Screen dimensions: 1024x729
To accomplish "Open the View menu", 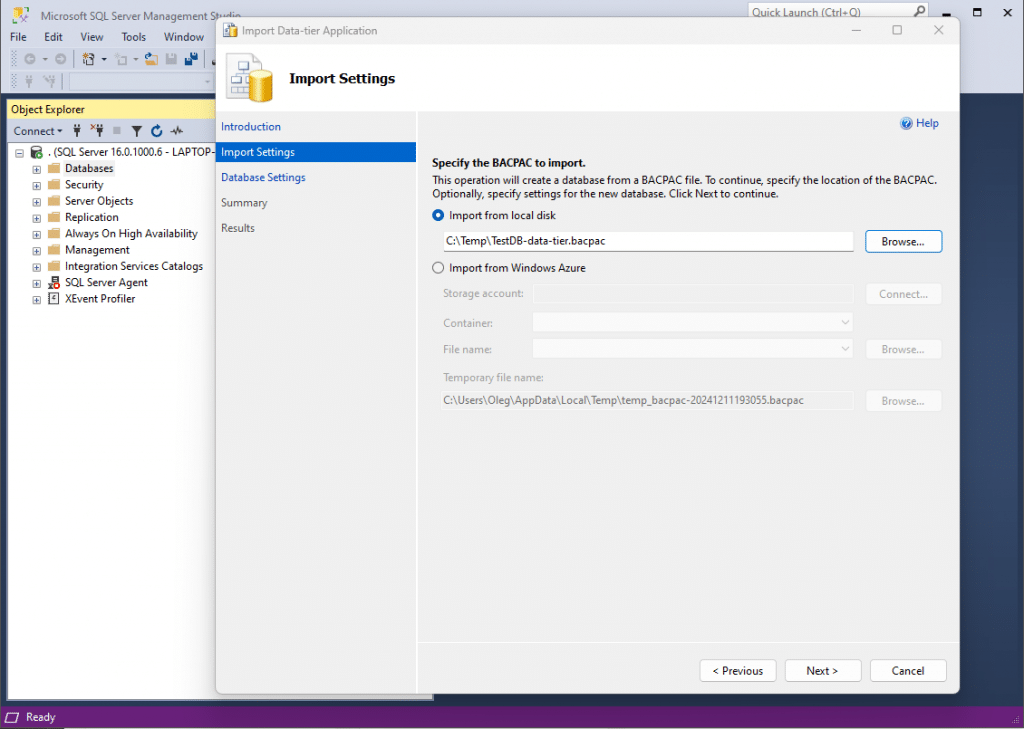I will point(92,37).
